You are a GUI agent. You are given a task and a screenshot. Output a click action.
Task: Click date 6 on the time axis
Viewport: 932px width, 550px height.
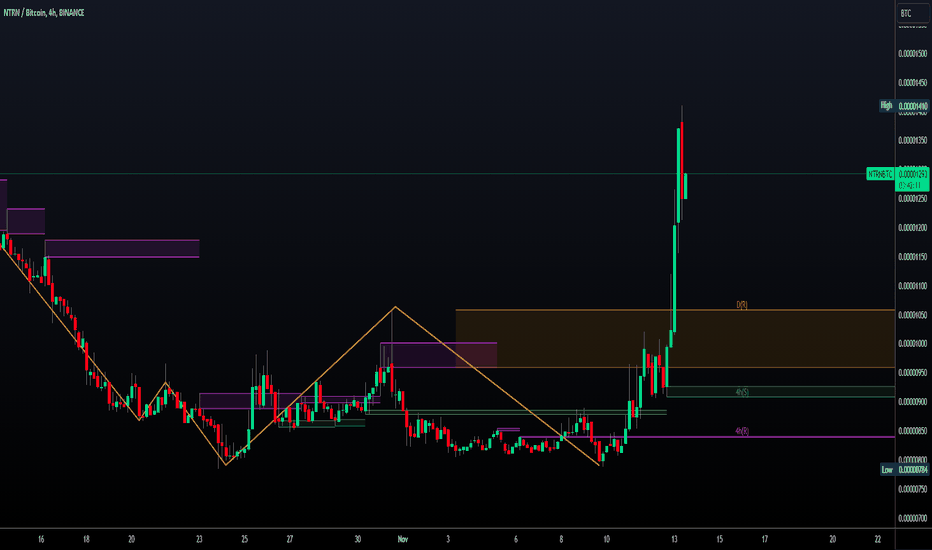click(x=516, y=539)
